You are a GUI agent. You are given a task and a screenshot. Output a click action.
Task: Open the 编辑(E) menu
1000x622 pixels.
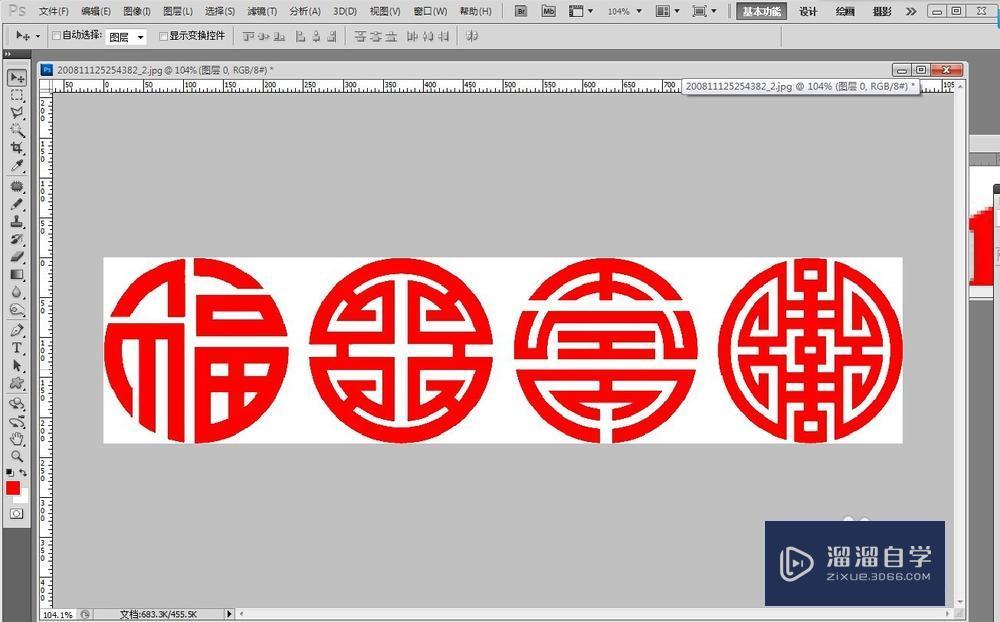pos(96,11)
